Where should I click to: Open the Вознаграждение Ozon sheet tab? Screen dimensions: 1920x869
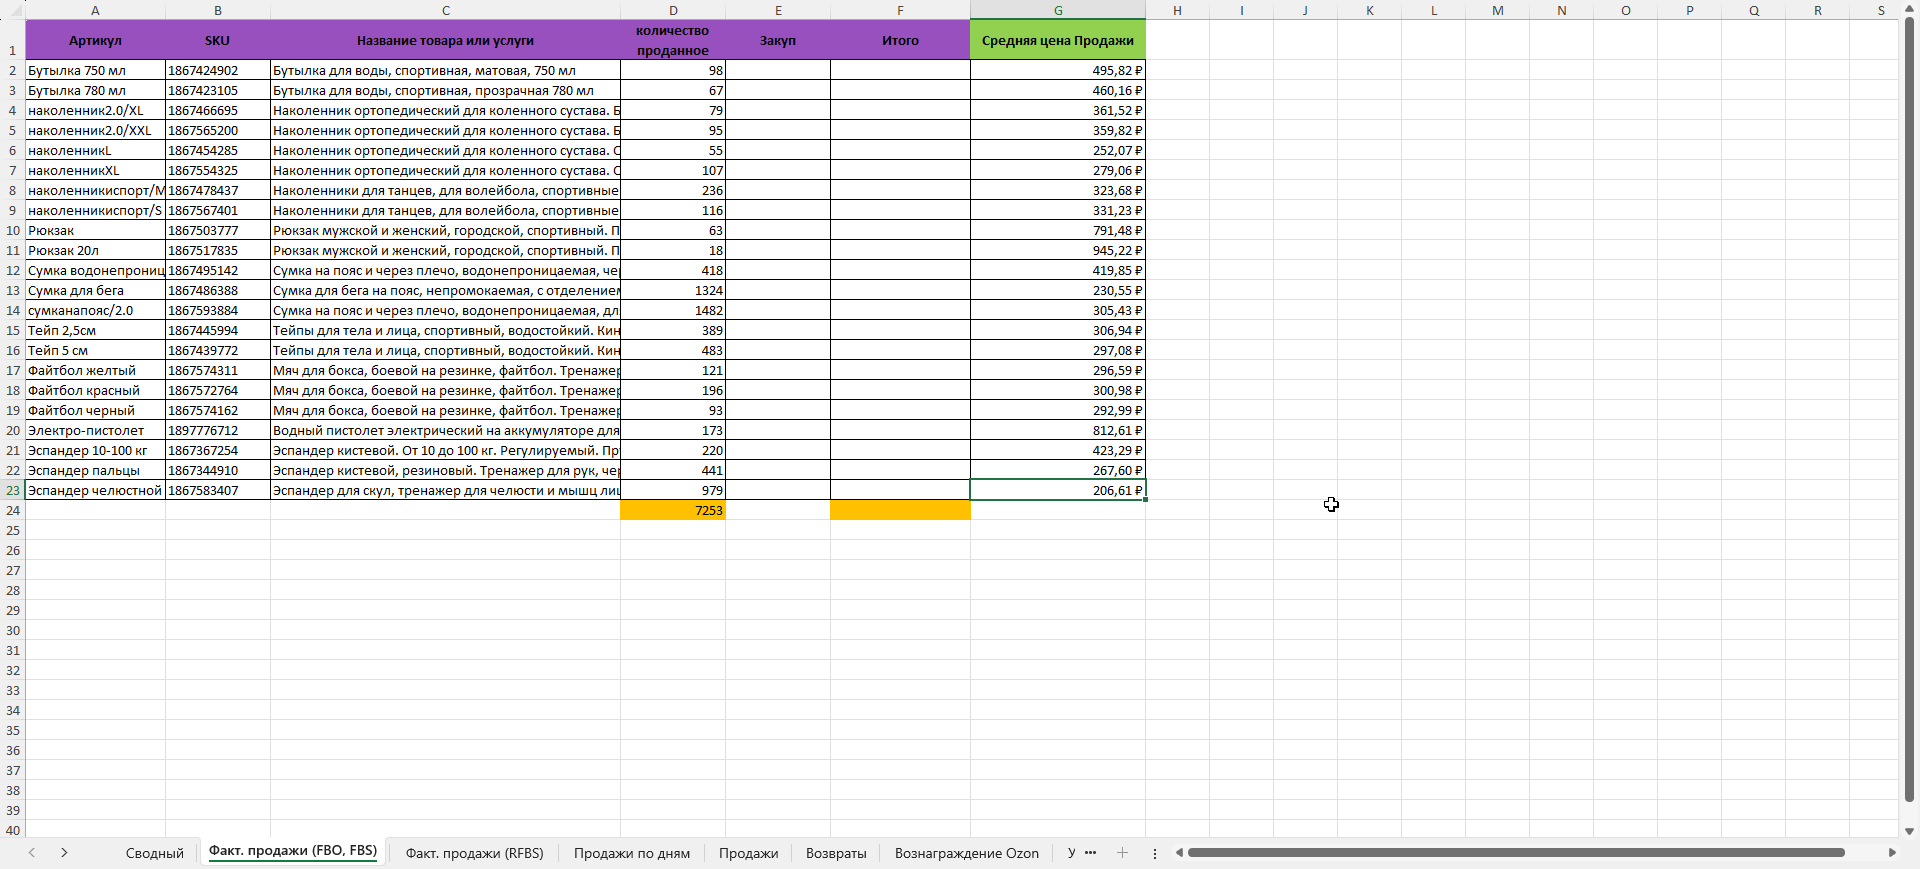pyautogui.click(x=966, y=853)
